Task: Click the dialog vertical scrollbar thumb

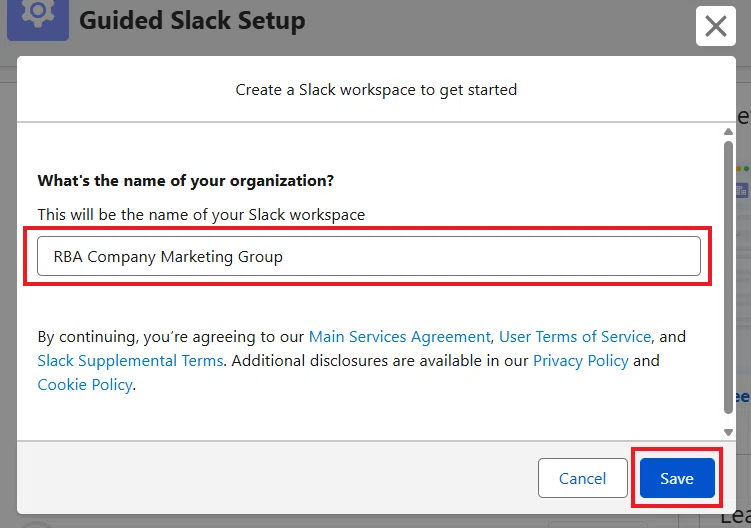Action: [x=728, y=277]
